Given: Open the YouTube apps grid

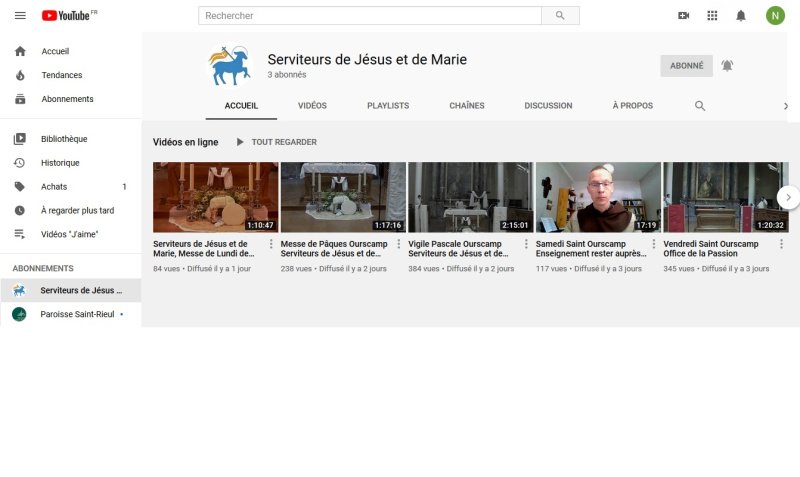Looking at the screenshot, I should tap(712, 16).
